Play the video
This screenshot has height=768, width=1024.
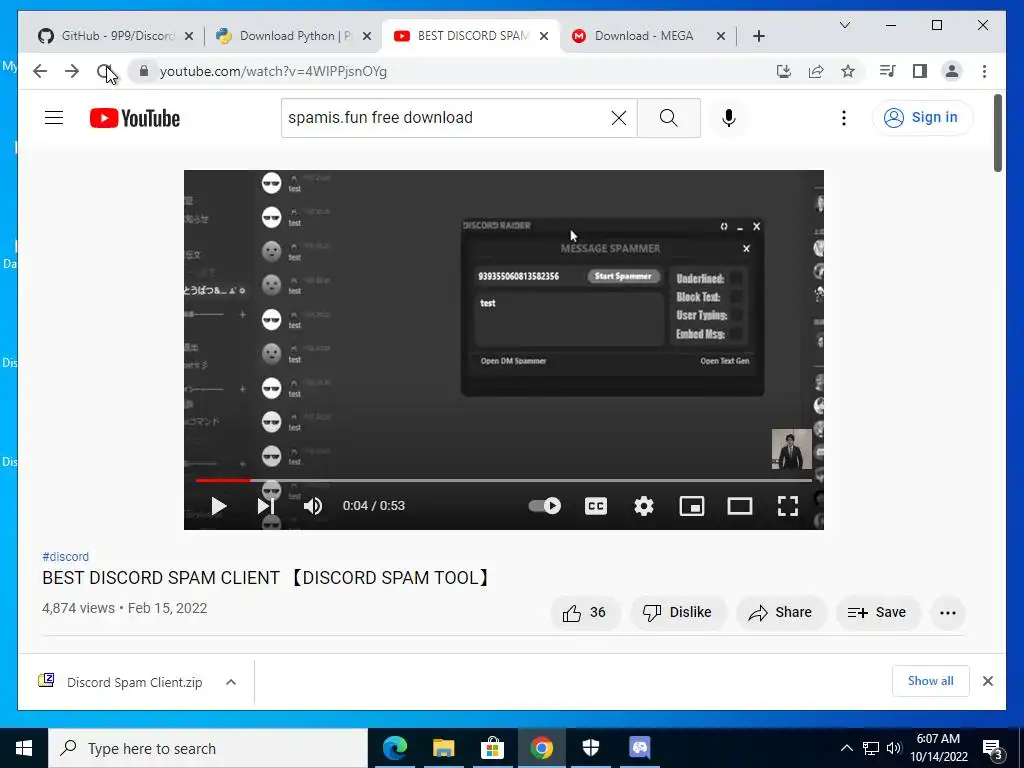pos(218,506)
